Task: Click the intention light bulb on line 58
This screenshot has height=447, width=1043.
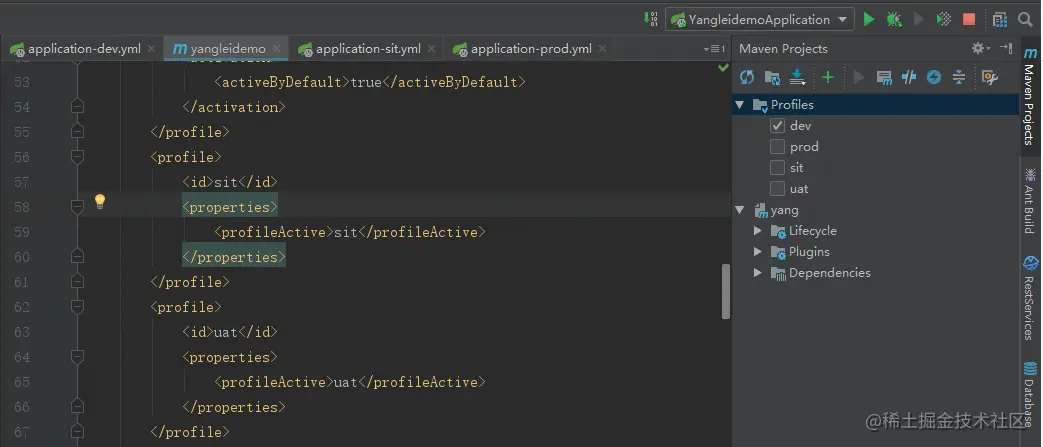Action: [100, 201]
